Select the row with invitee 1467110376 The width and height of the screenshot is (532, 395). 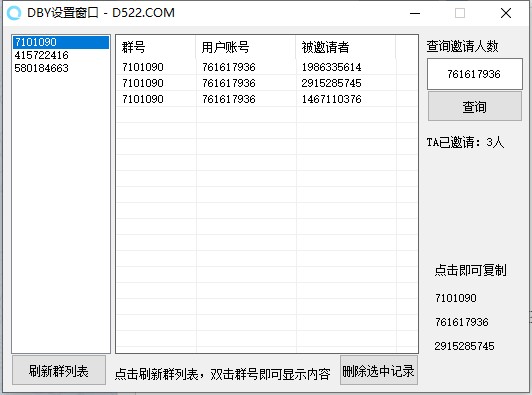coord(267,99)
